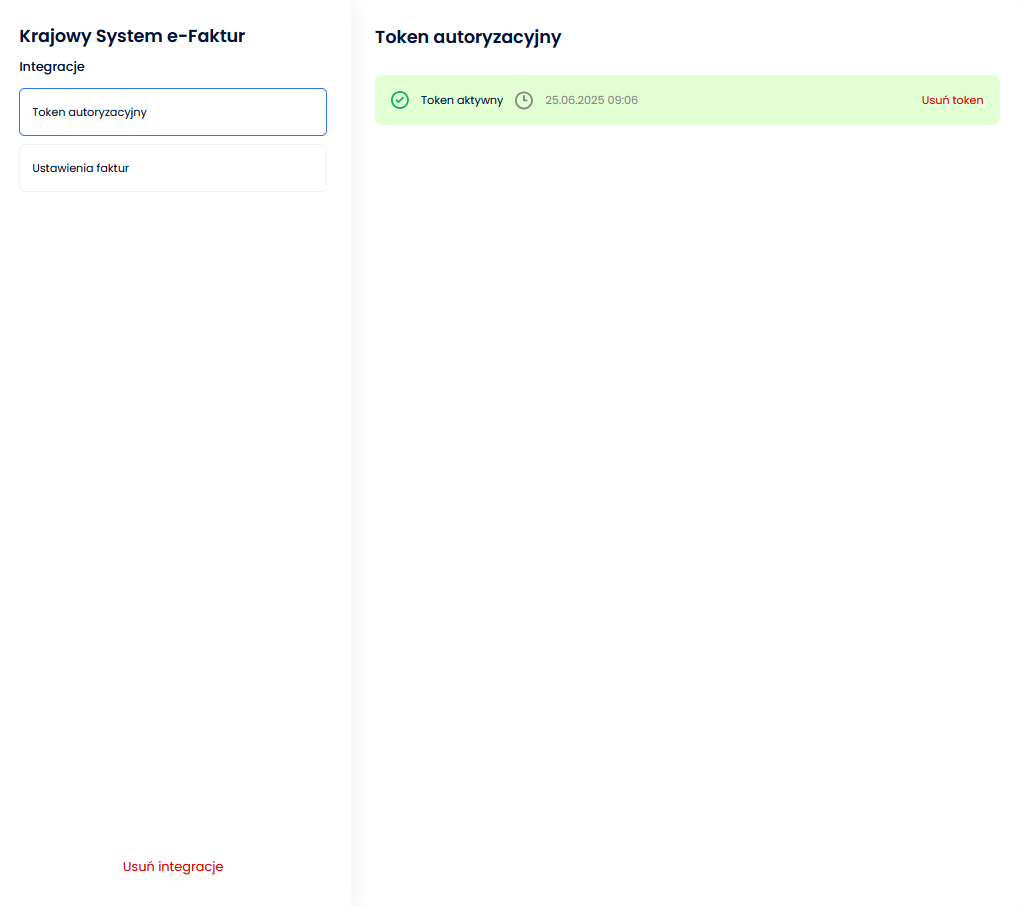Image resolution: width=1023 pixels, height=907 pixels.
Task: Click the Integracje subheading
Action: (52, 67)
